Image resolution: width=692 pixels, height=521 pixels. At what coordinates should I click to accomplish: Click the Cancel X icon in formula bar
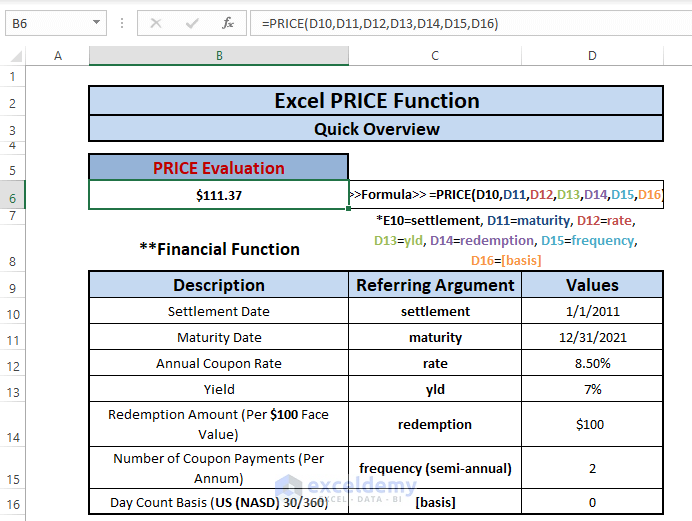tap(156, 23)
